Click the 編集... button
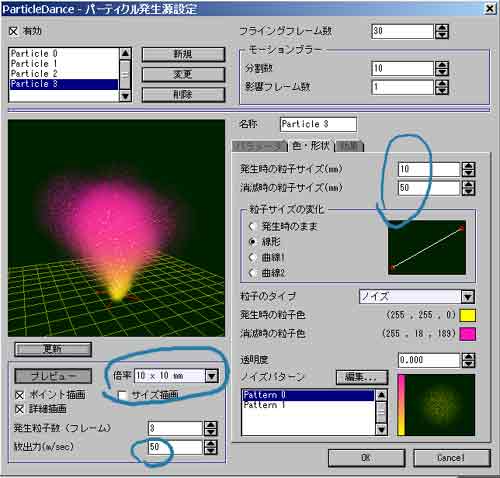Screen dimensions: 500x478 362,377
